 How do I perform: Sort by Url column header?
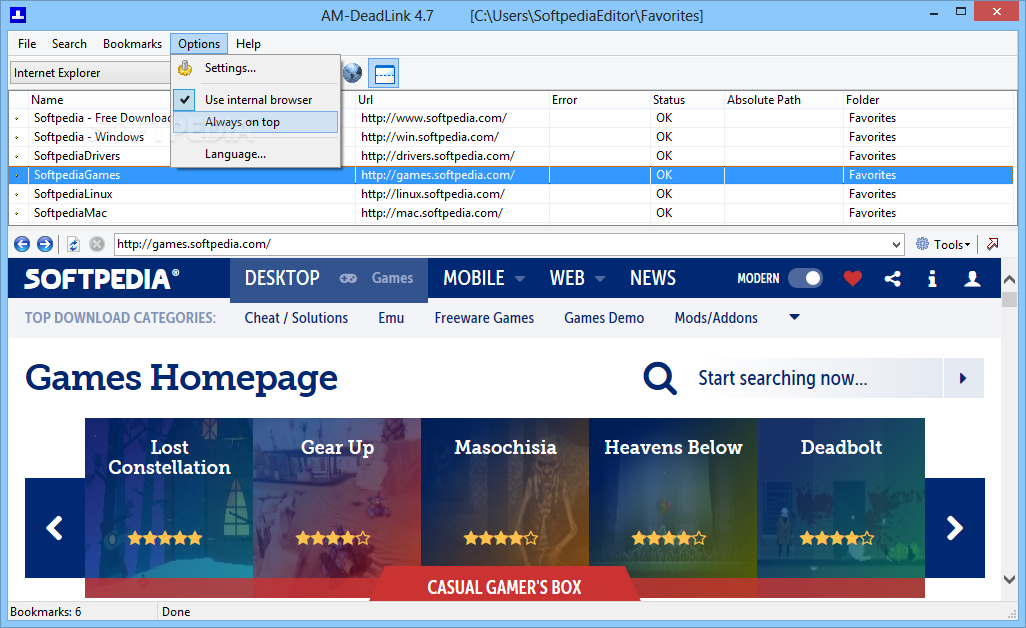click(x=451, y=100)
